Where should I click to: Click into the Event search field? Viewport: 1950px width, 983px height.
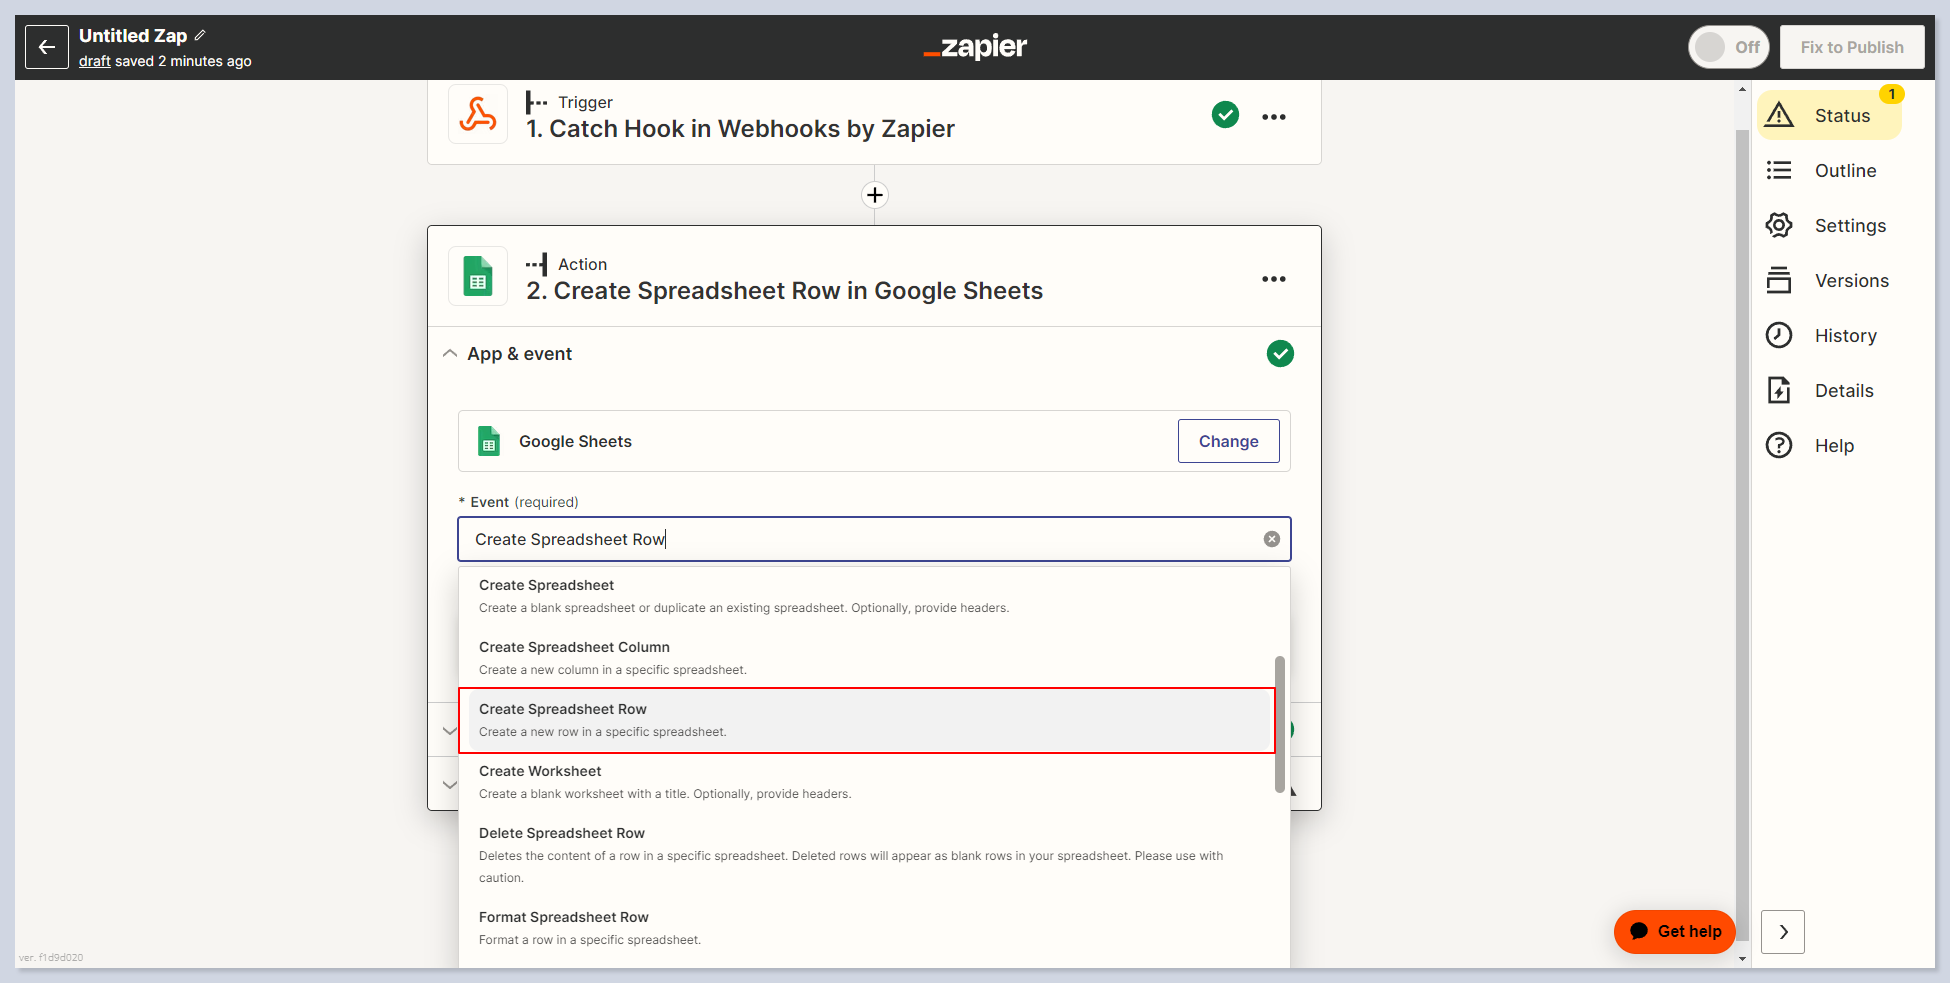[860, 539]
